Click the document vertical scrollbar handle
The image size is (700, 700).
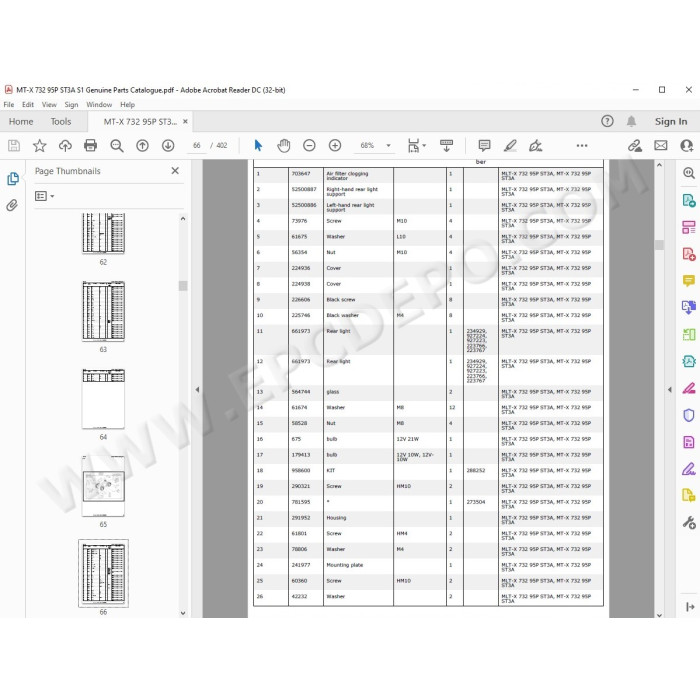659,245
